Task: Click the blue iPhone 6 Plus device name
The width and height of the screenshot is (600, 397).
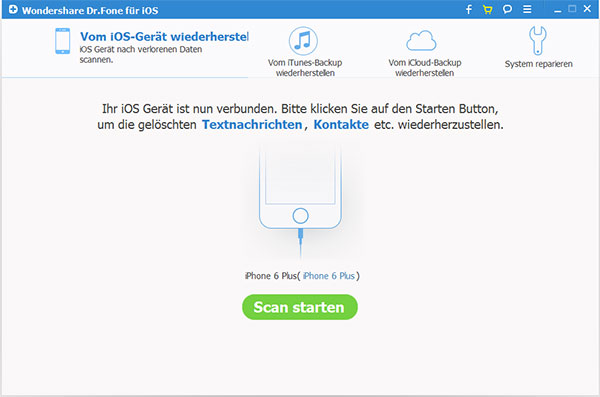Action: pyautogui.click(x=329, y=276)
